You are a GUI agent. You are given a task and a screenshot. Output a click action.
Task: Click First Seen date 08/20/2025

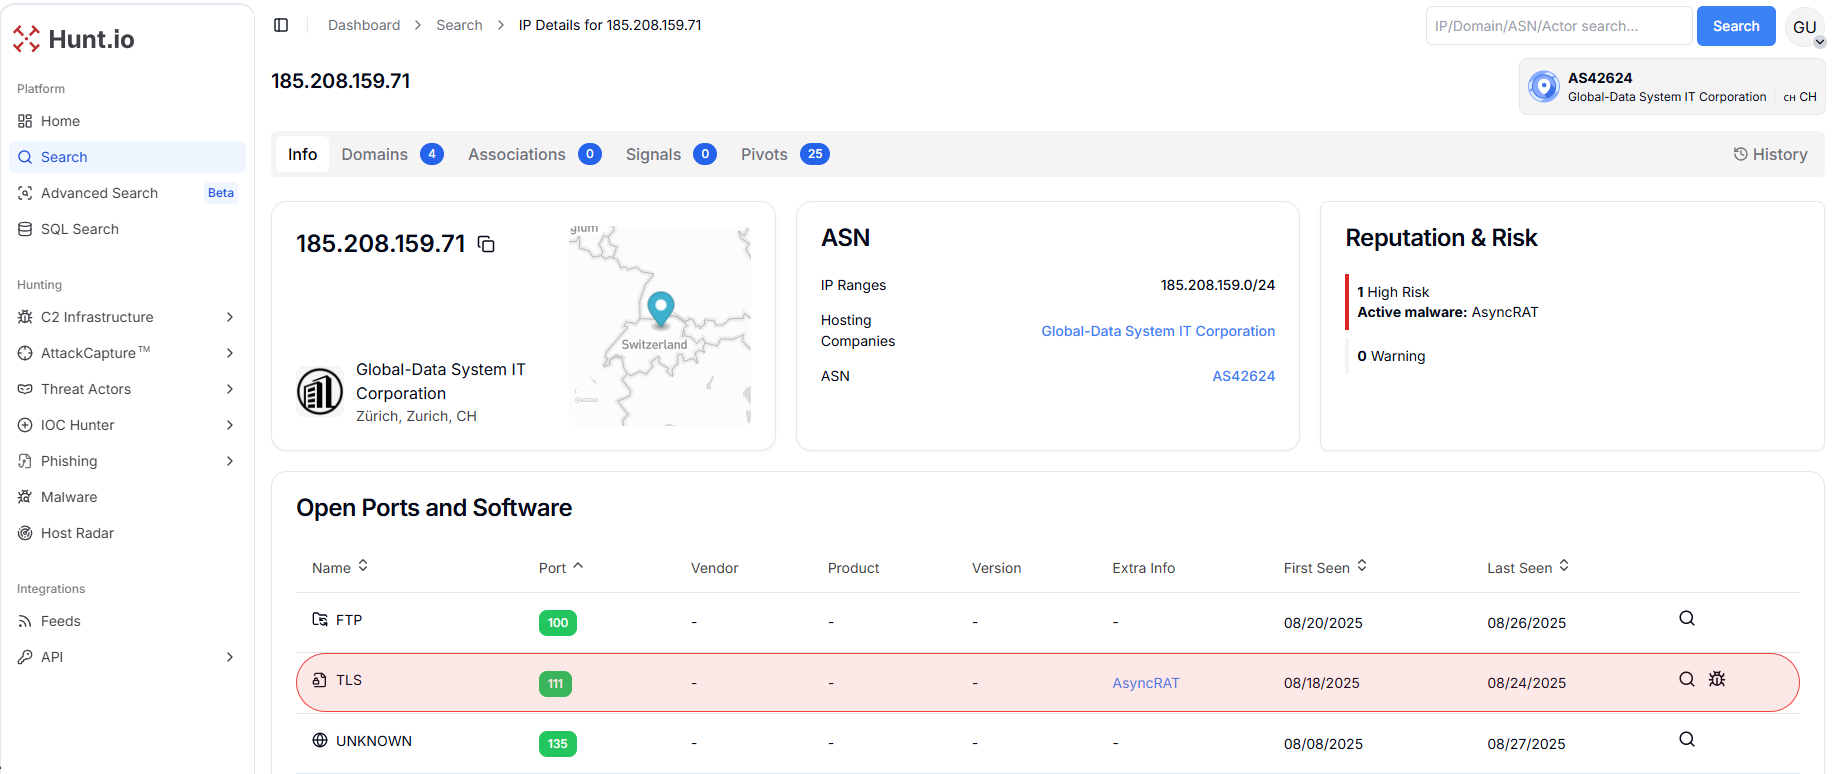[x=1323, y=623]
